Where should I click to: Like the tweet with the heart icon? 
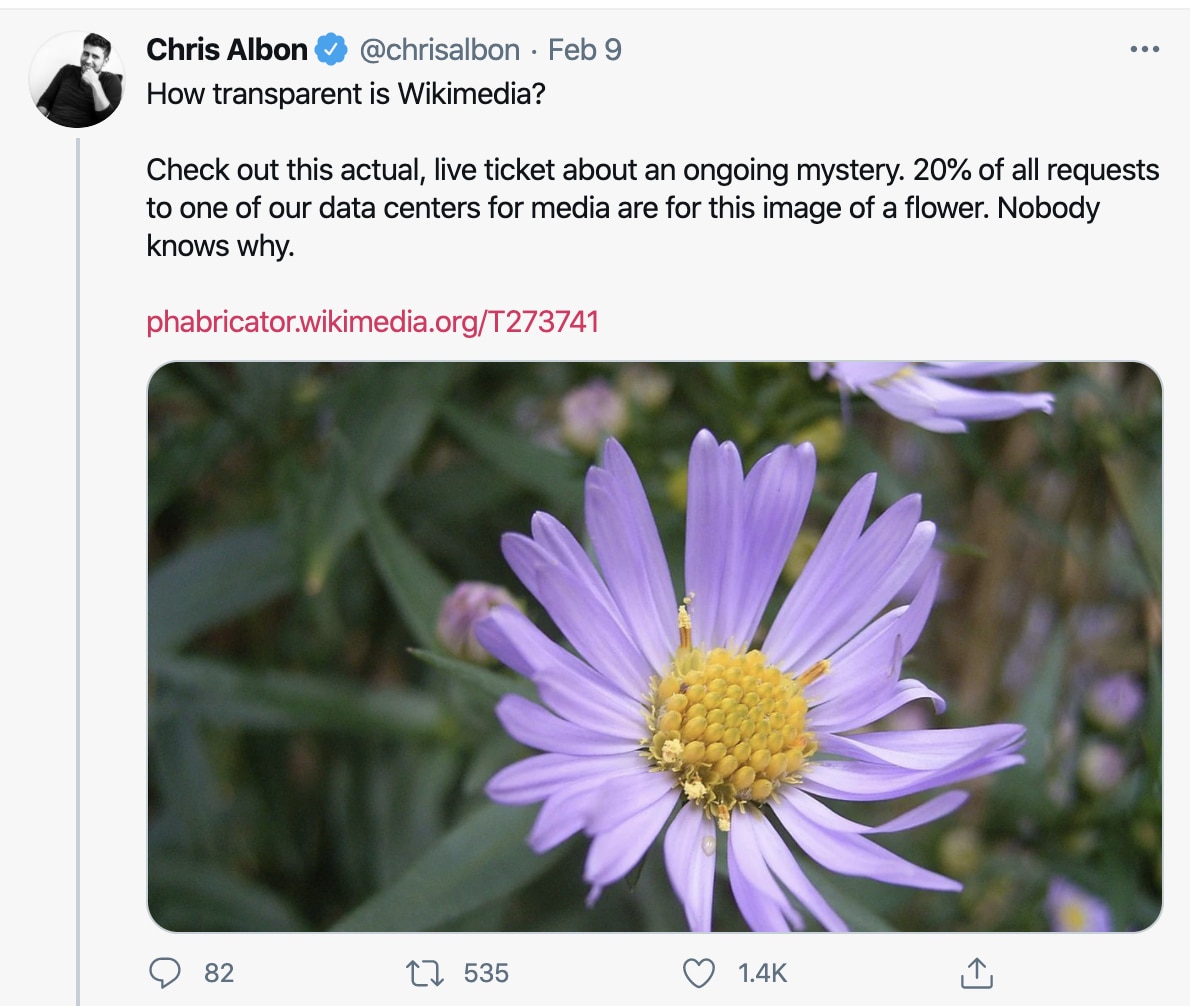click(698, 972)
